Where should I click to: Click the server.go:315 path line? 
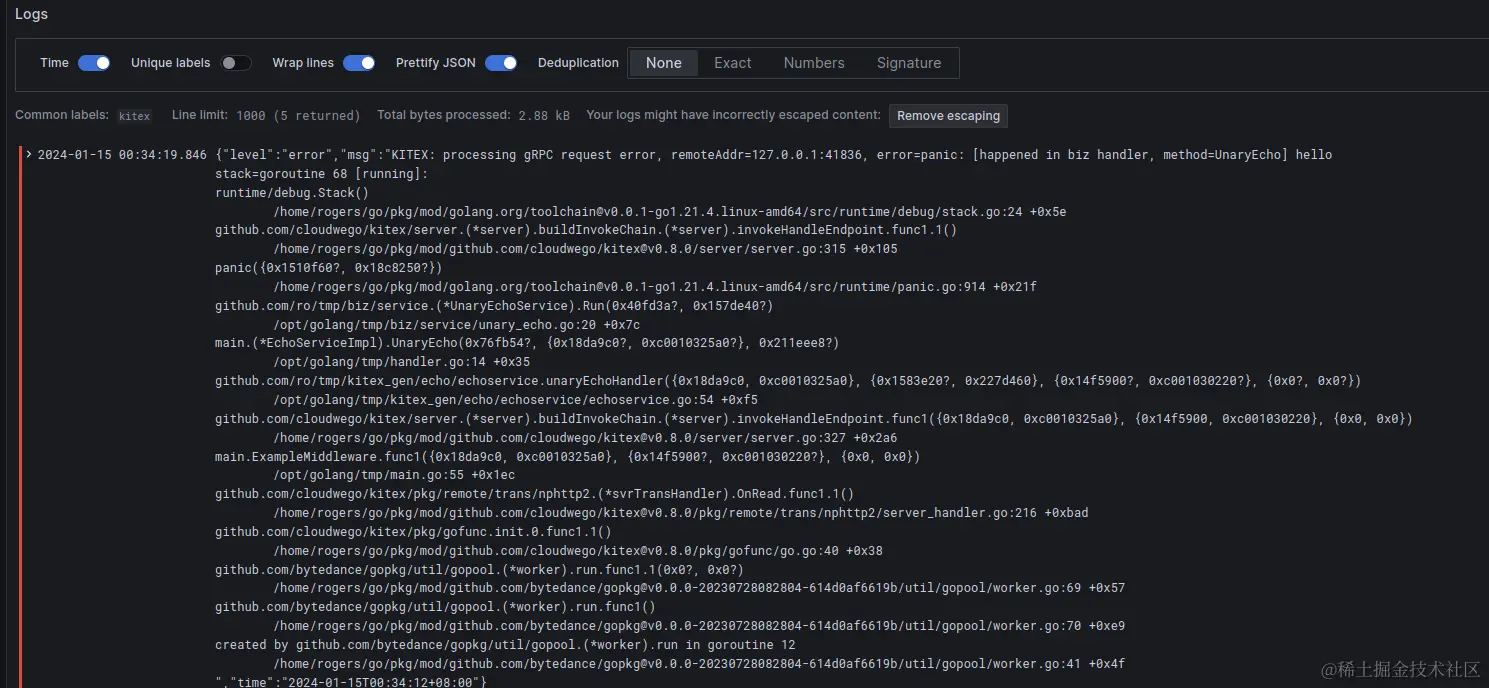click(x=585, y=249)
